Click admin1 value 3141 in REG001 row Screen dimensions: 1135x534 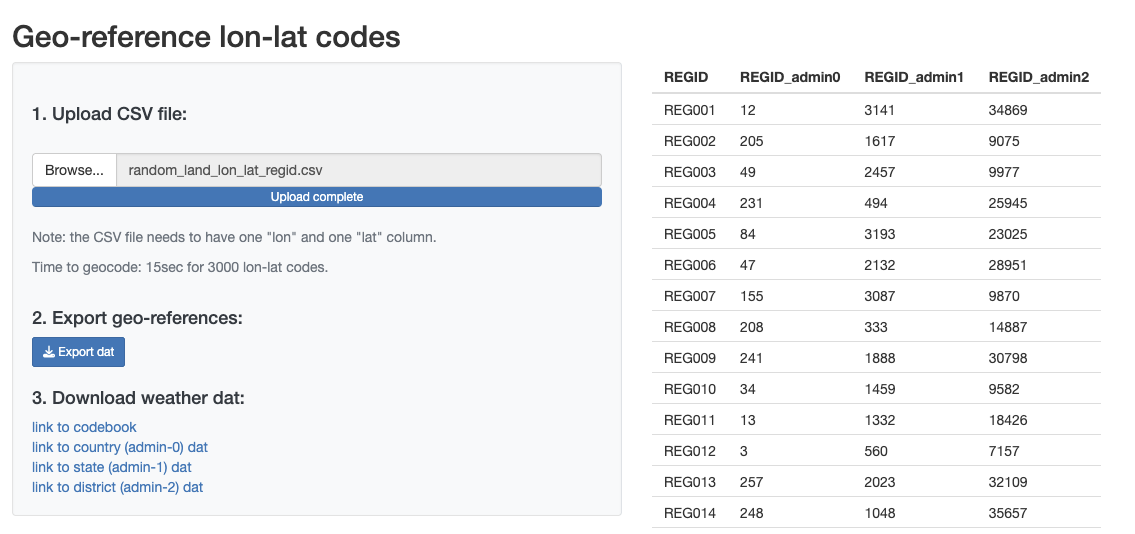coord(879,110)
